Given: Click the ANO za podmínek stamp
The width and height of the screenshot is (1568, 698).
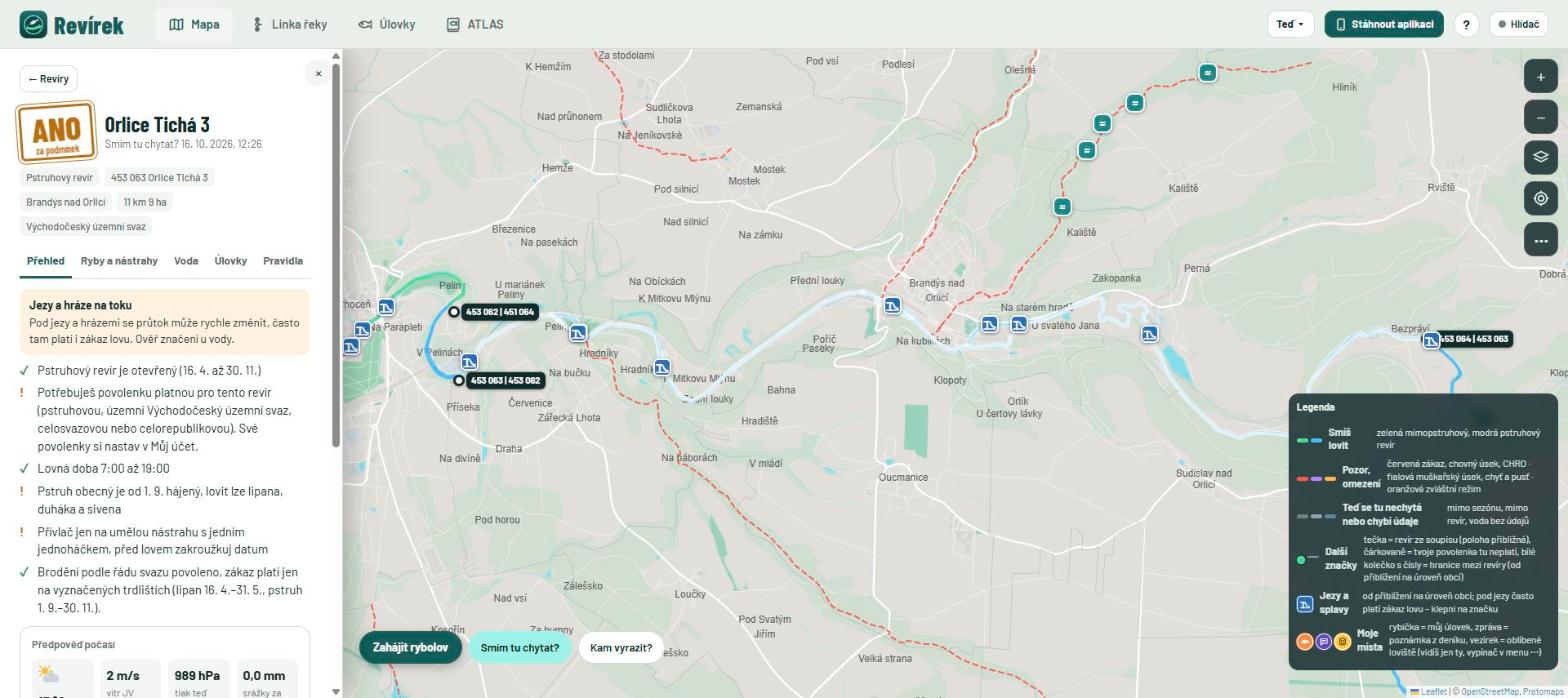Looking at the screenshot, I should [56, 132].
